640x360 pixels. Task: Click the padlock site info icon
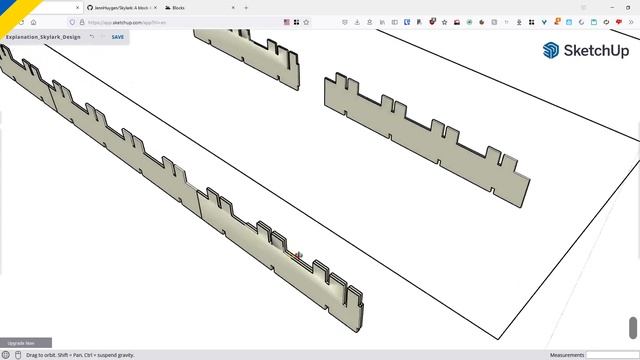82,22
